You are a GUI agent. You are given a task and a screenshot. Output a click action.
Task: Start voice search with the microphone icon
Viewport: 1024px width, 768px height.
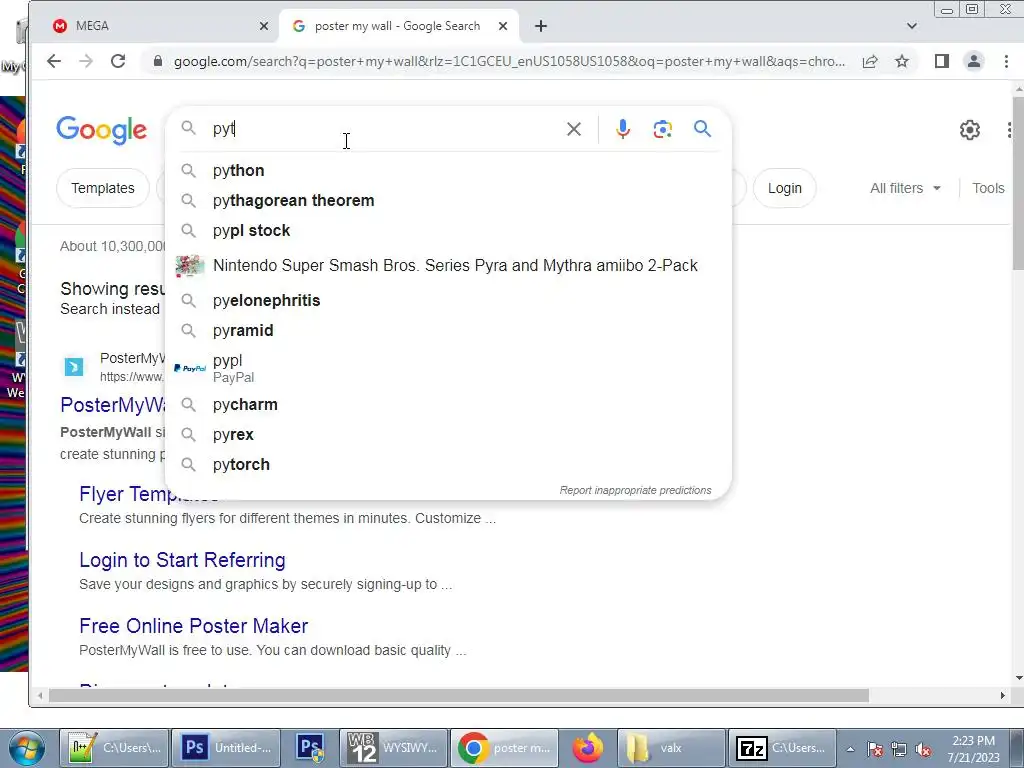coord(623,129)
